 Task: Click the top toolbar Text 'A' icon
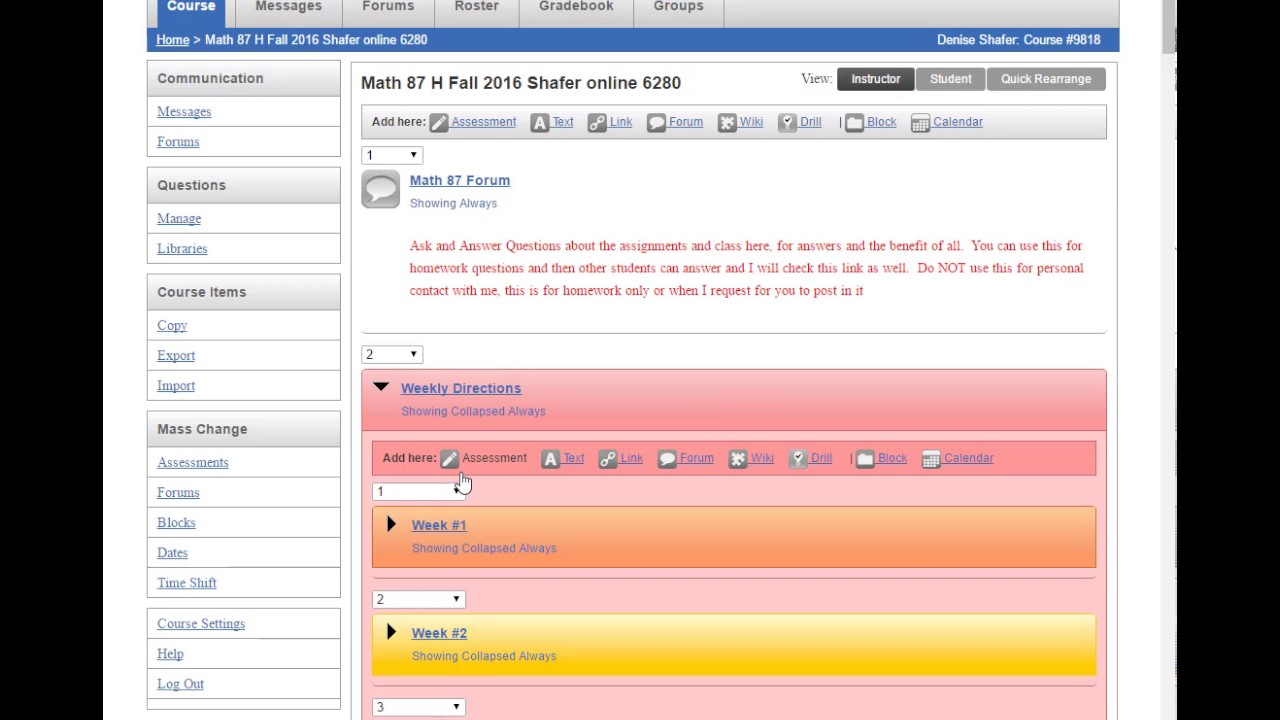coord(540,123)
